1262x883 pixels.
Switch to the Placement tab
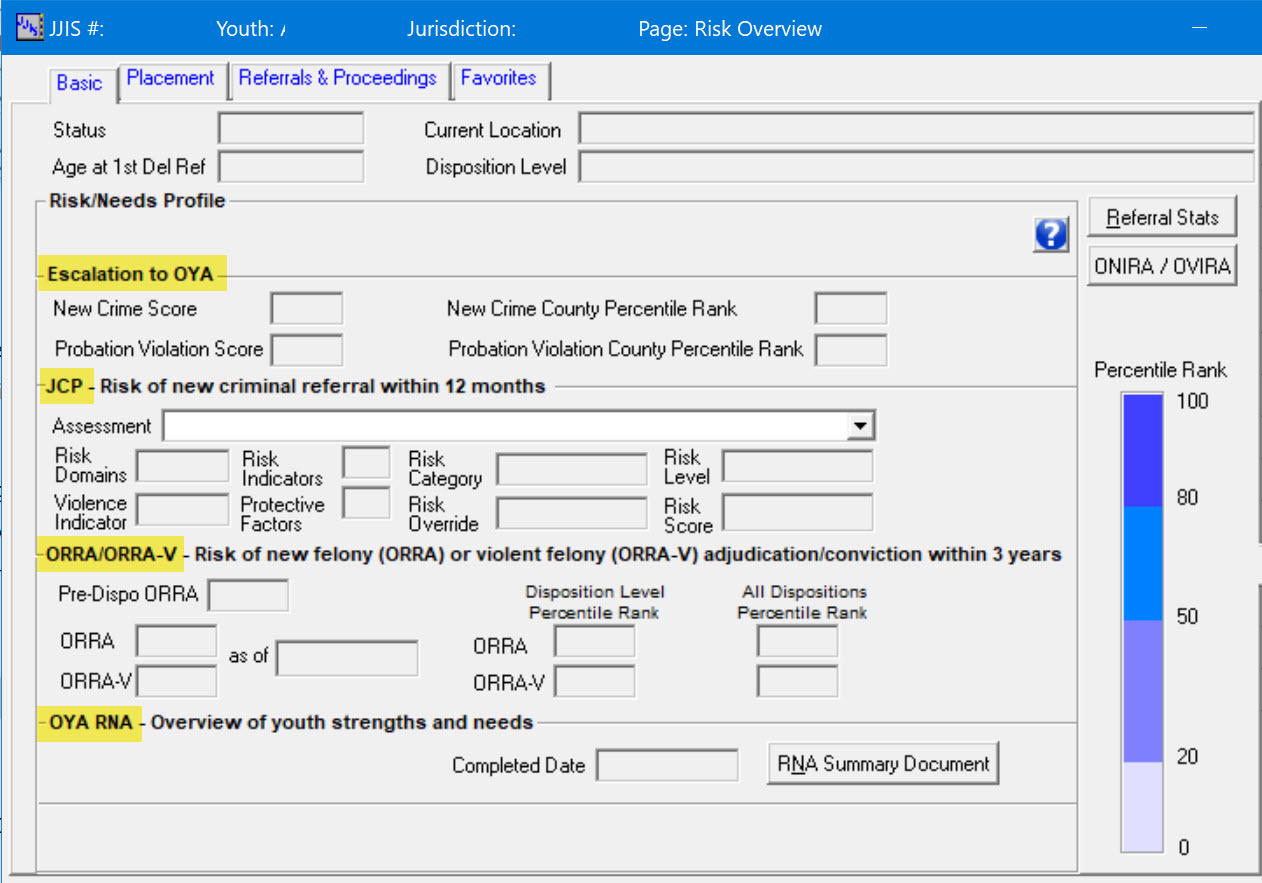click(171, 79)
